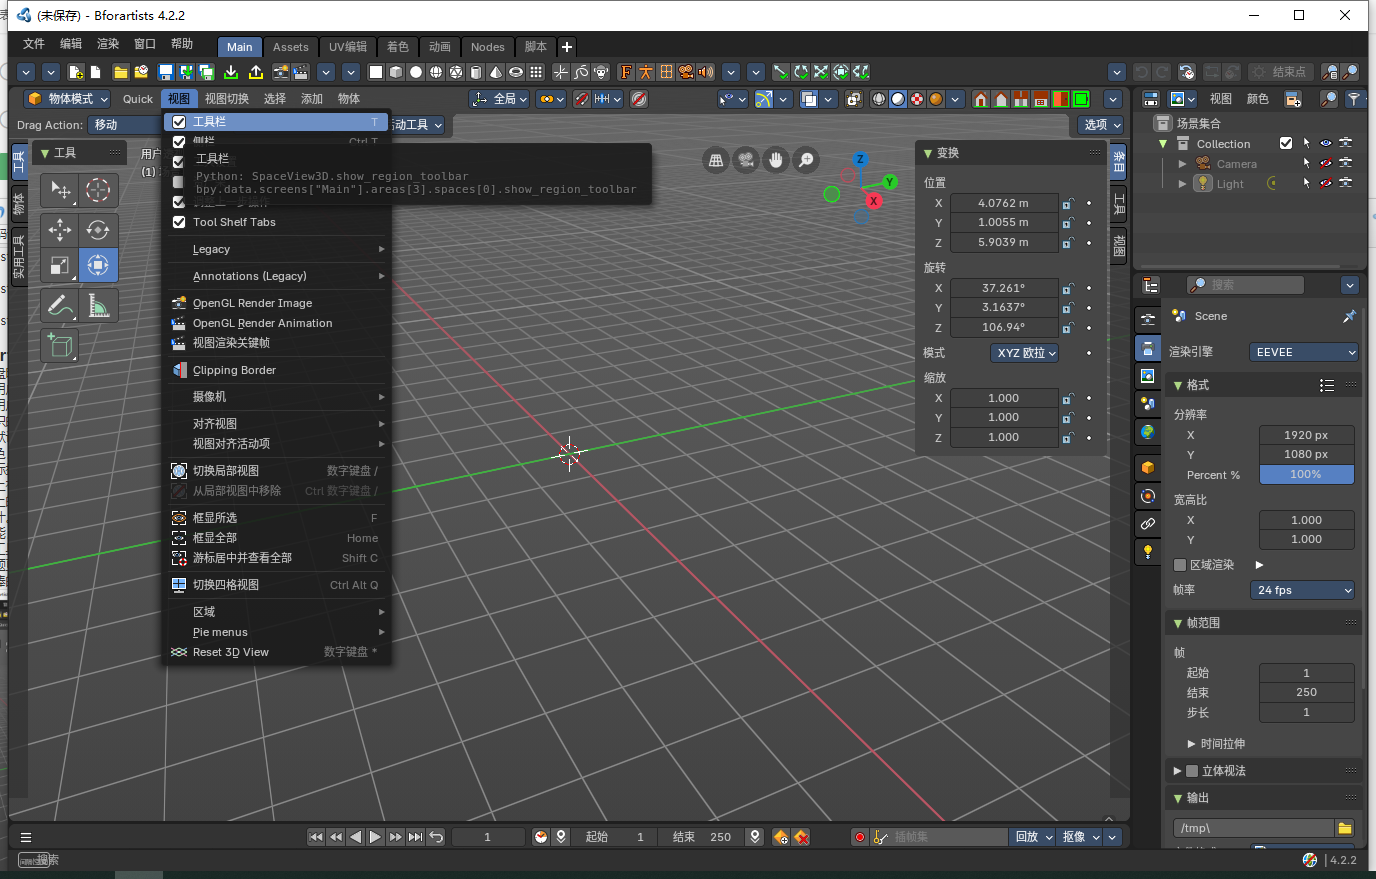Viewport: 1376px width, 879px height.
Task: Click Reset 3D View menu entry
Action: coord(277,652)
